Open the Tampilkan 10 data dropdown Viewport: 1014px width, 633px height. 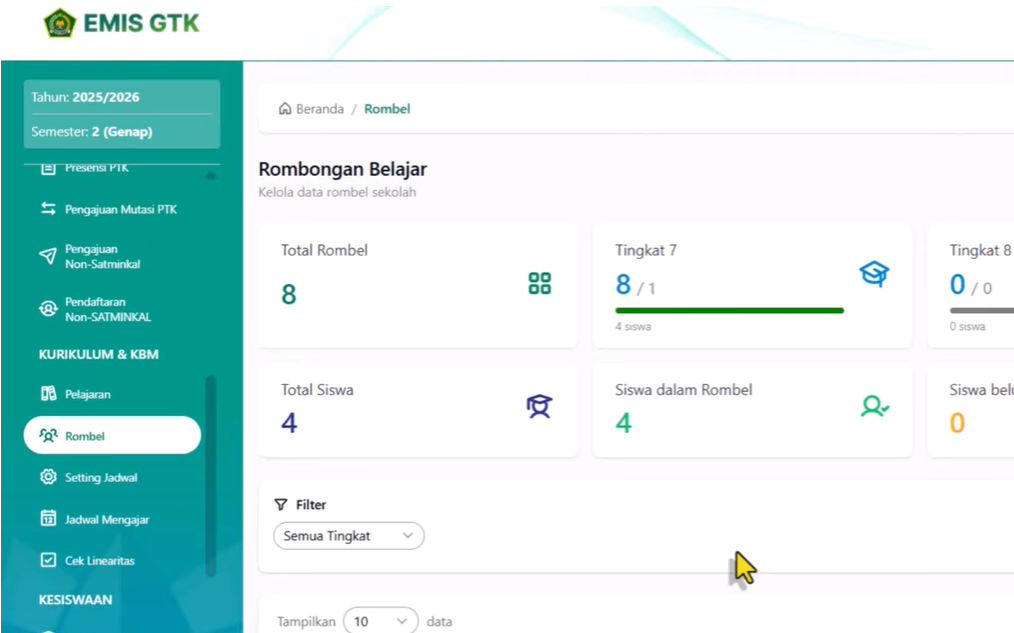pos(380,620)
